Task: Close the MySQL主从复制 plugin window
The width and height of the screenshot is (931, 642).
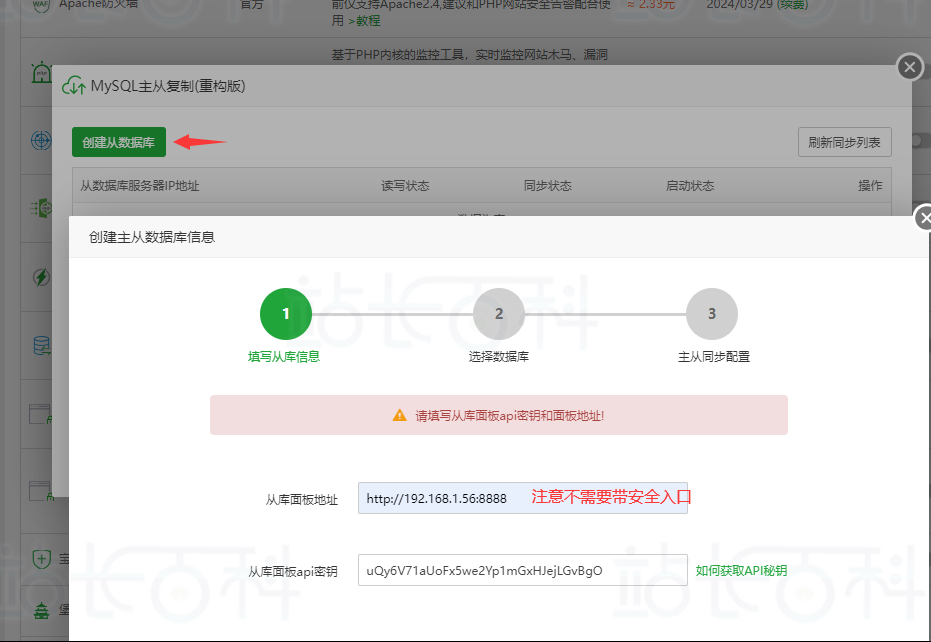Action: (x=909, y=67)
